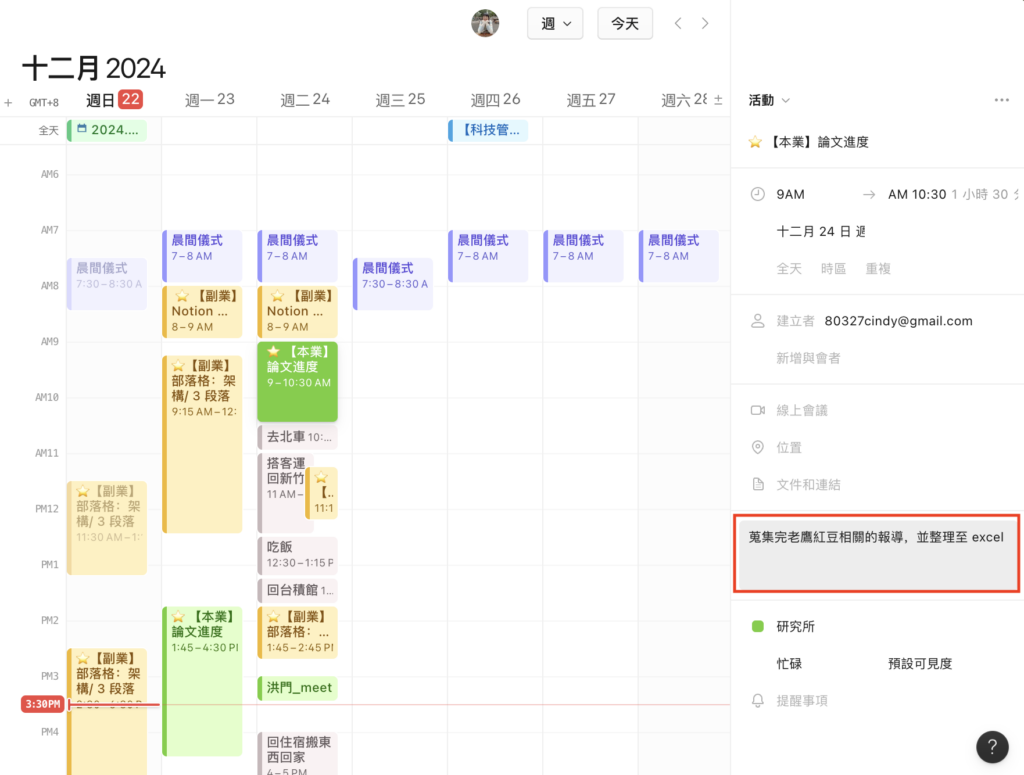
Task: Click the user profile avatar
Action: point(485,23)
